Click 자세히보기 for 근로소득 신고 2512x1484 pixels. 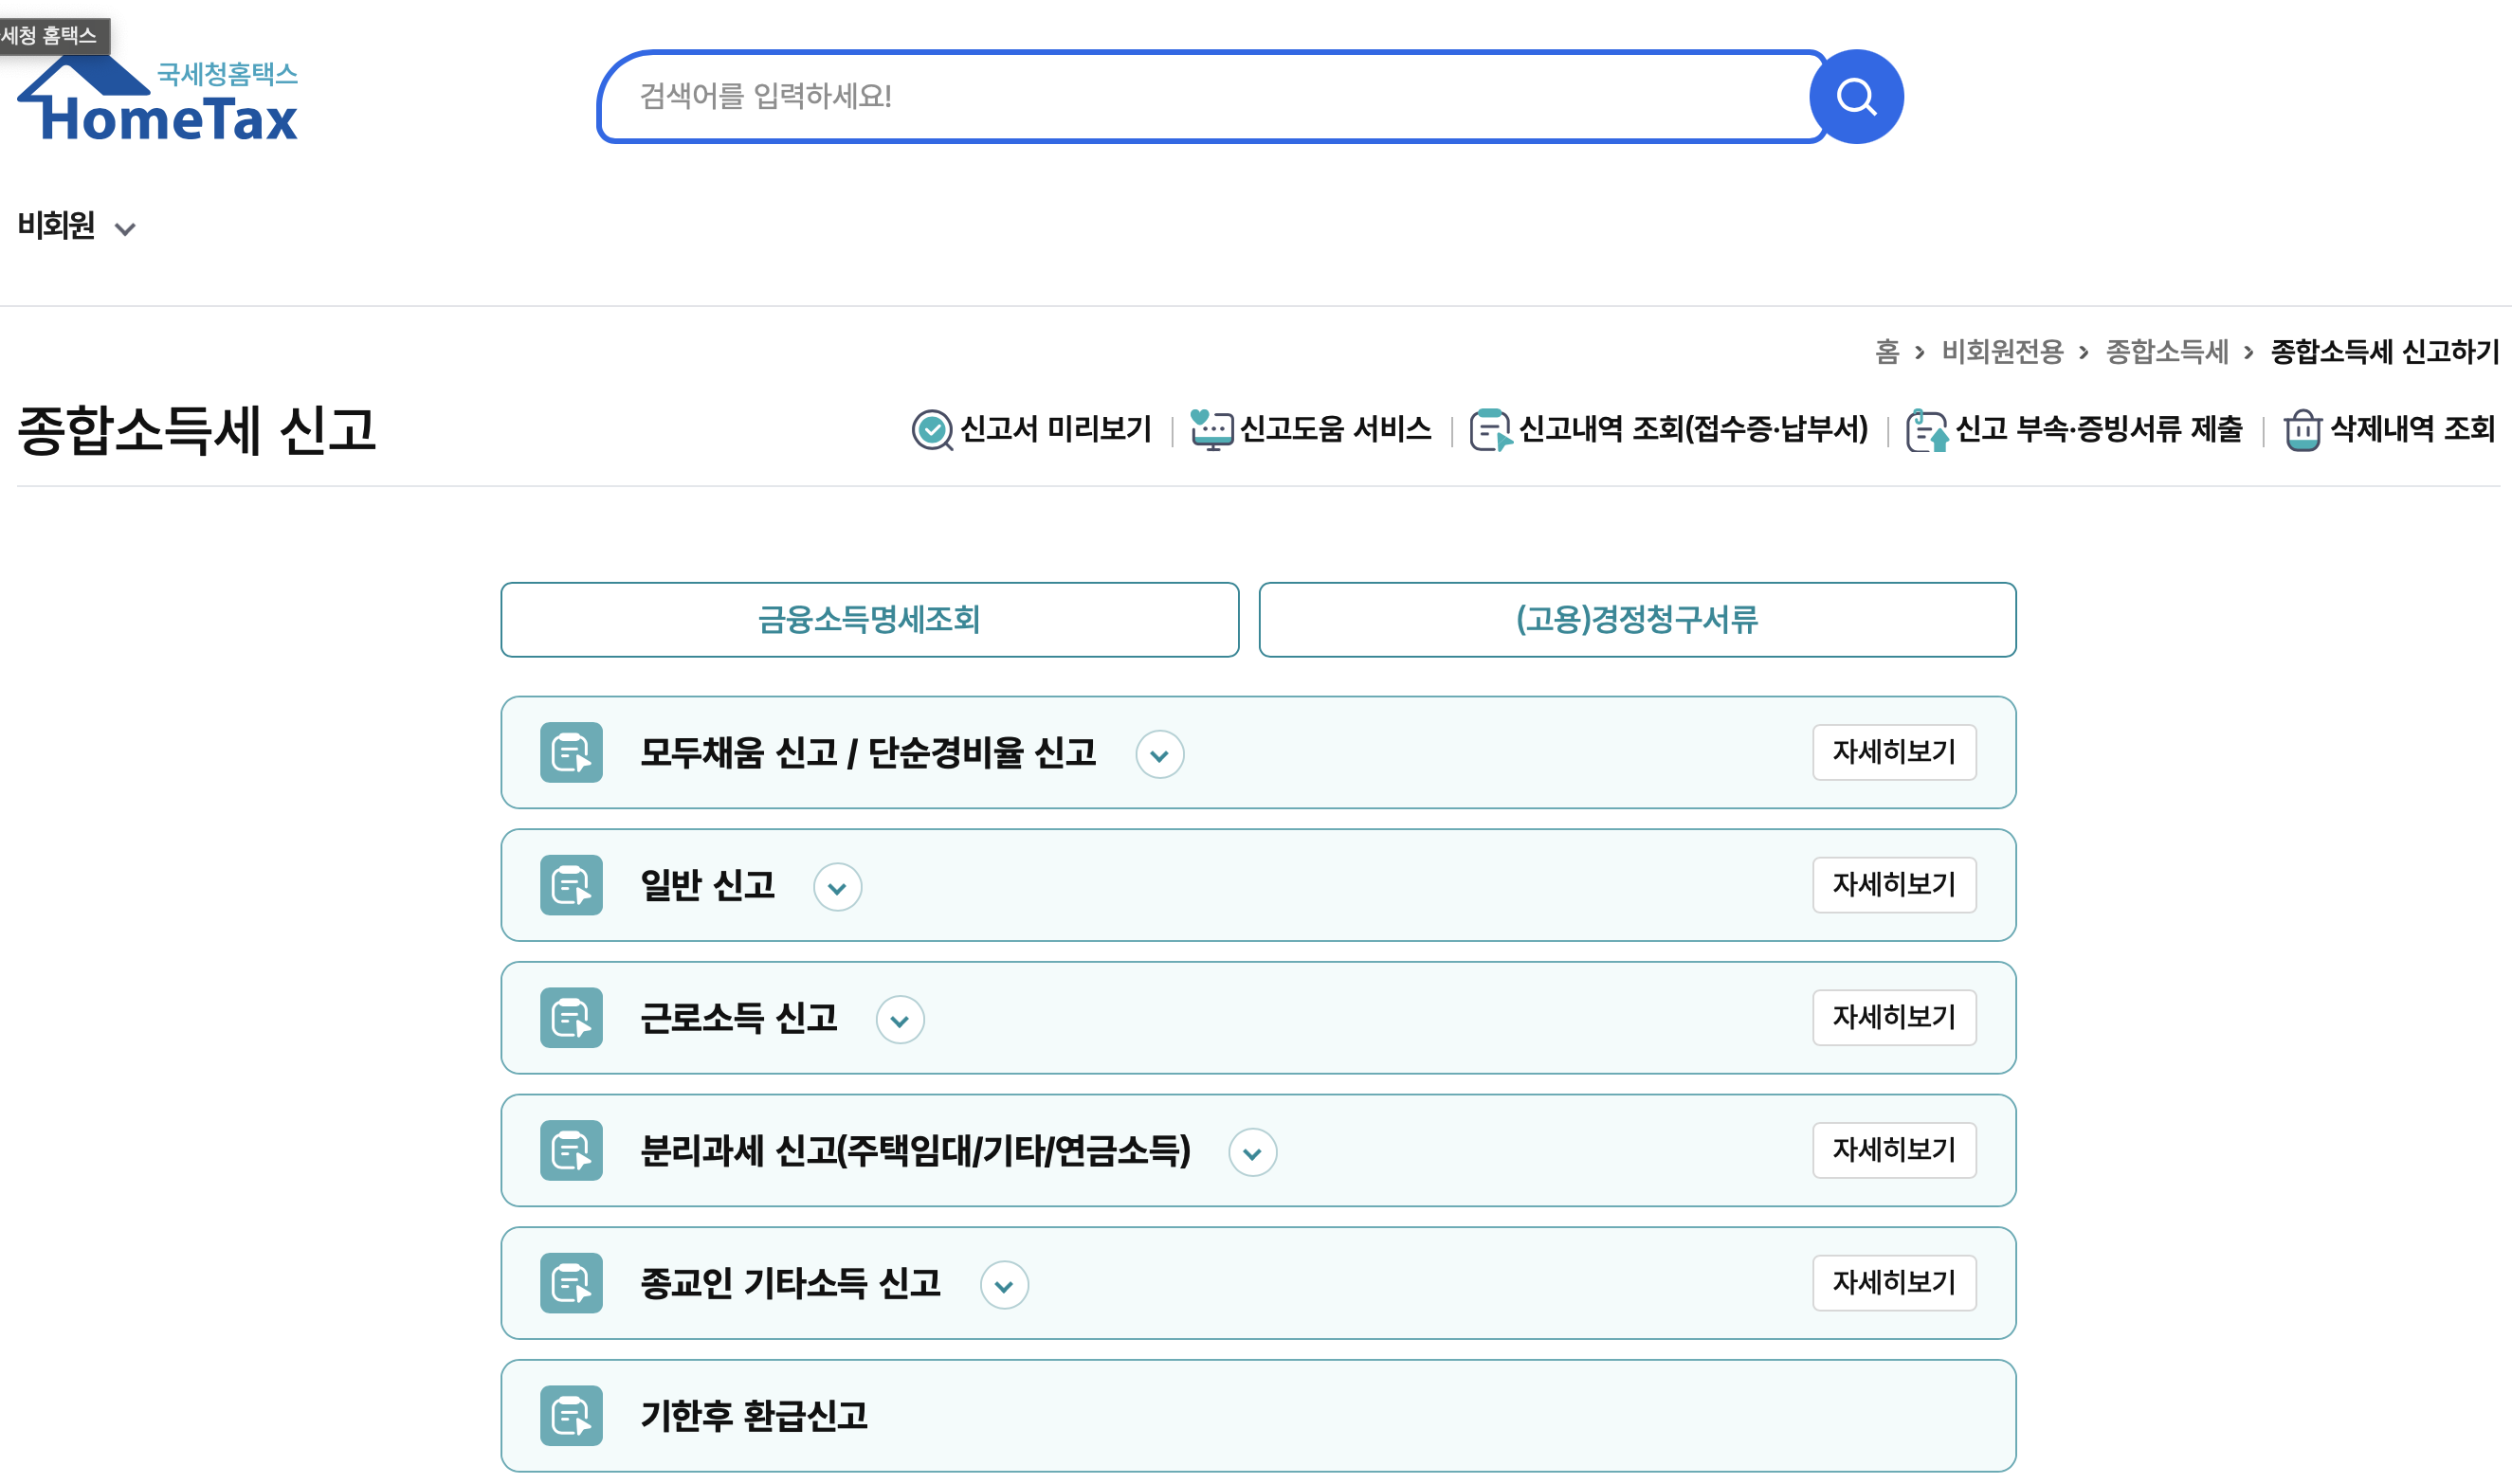coord(1894,1018)
